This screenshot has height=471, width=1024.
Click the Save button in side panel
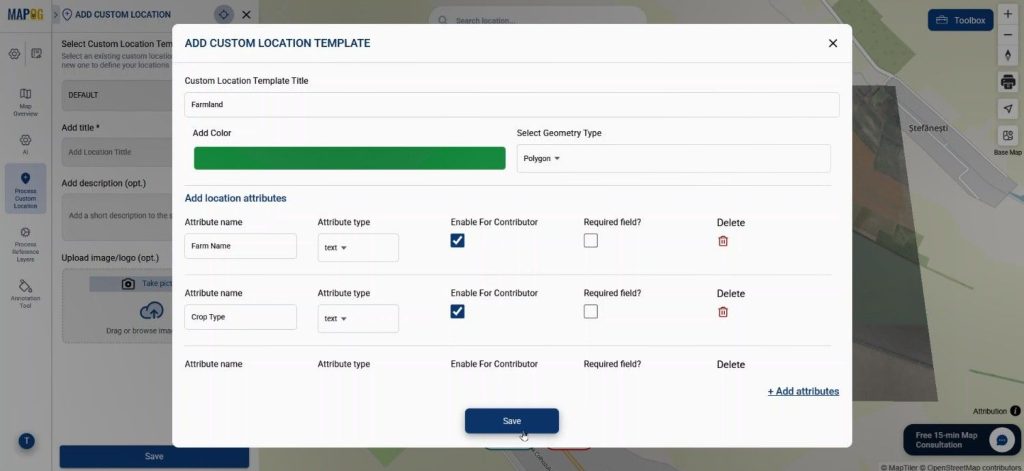pyautogui.click(x=154, y=457)
